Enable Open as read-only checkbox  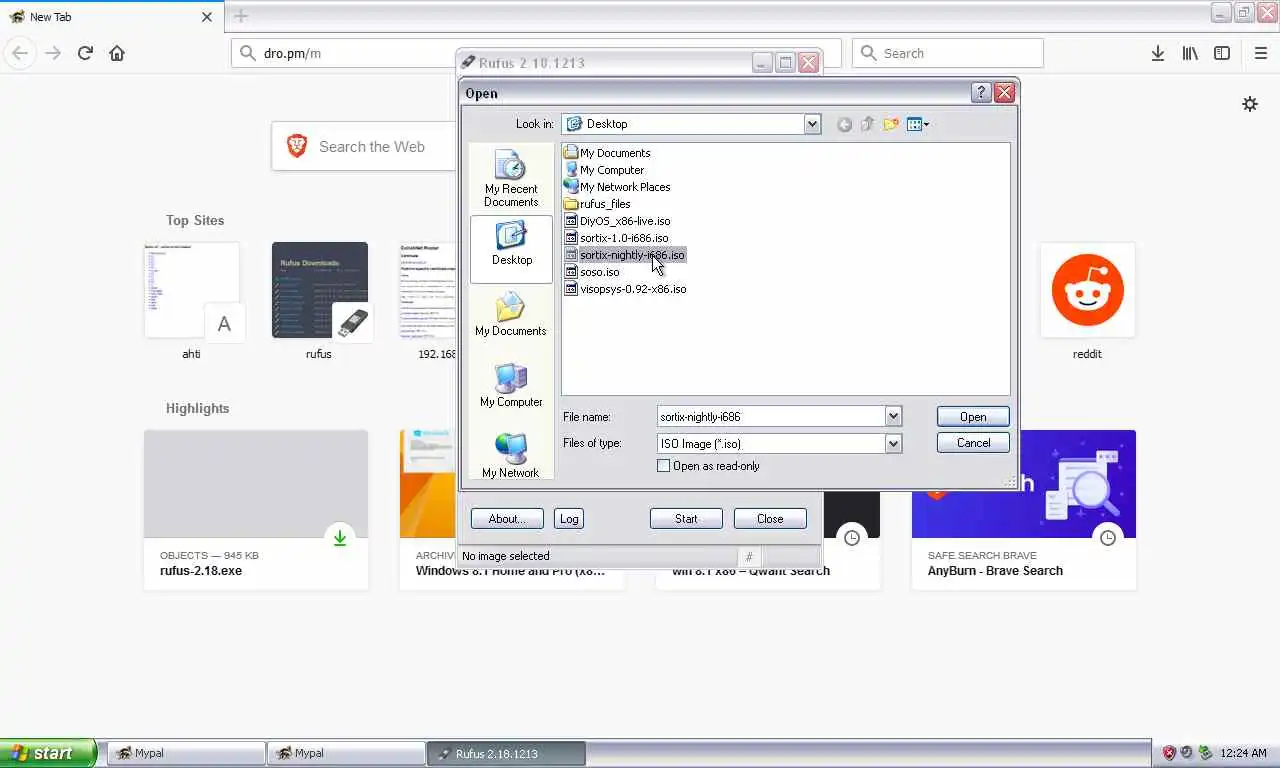coord(663,466)
